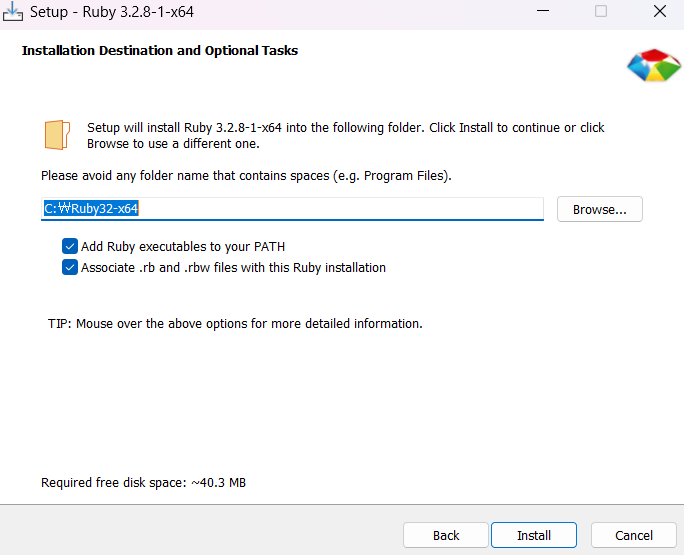Screen dimensions: 684x555
Task: Disable the .rb and .rbw file association checkbox
Action: click(x=70, y=267)
